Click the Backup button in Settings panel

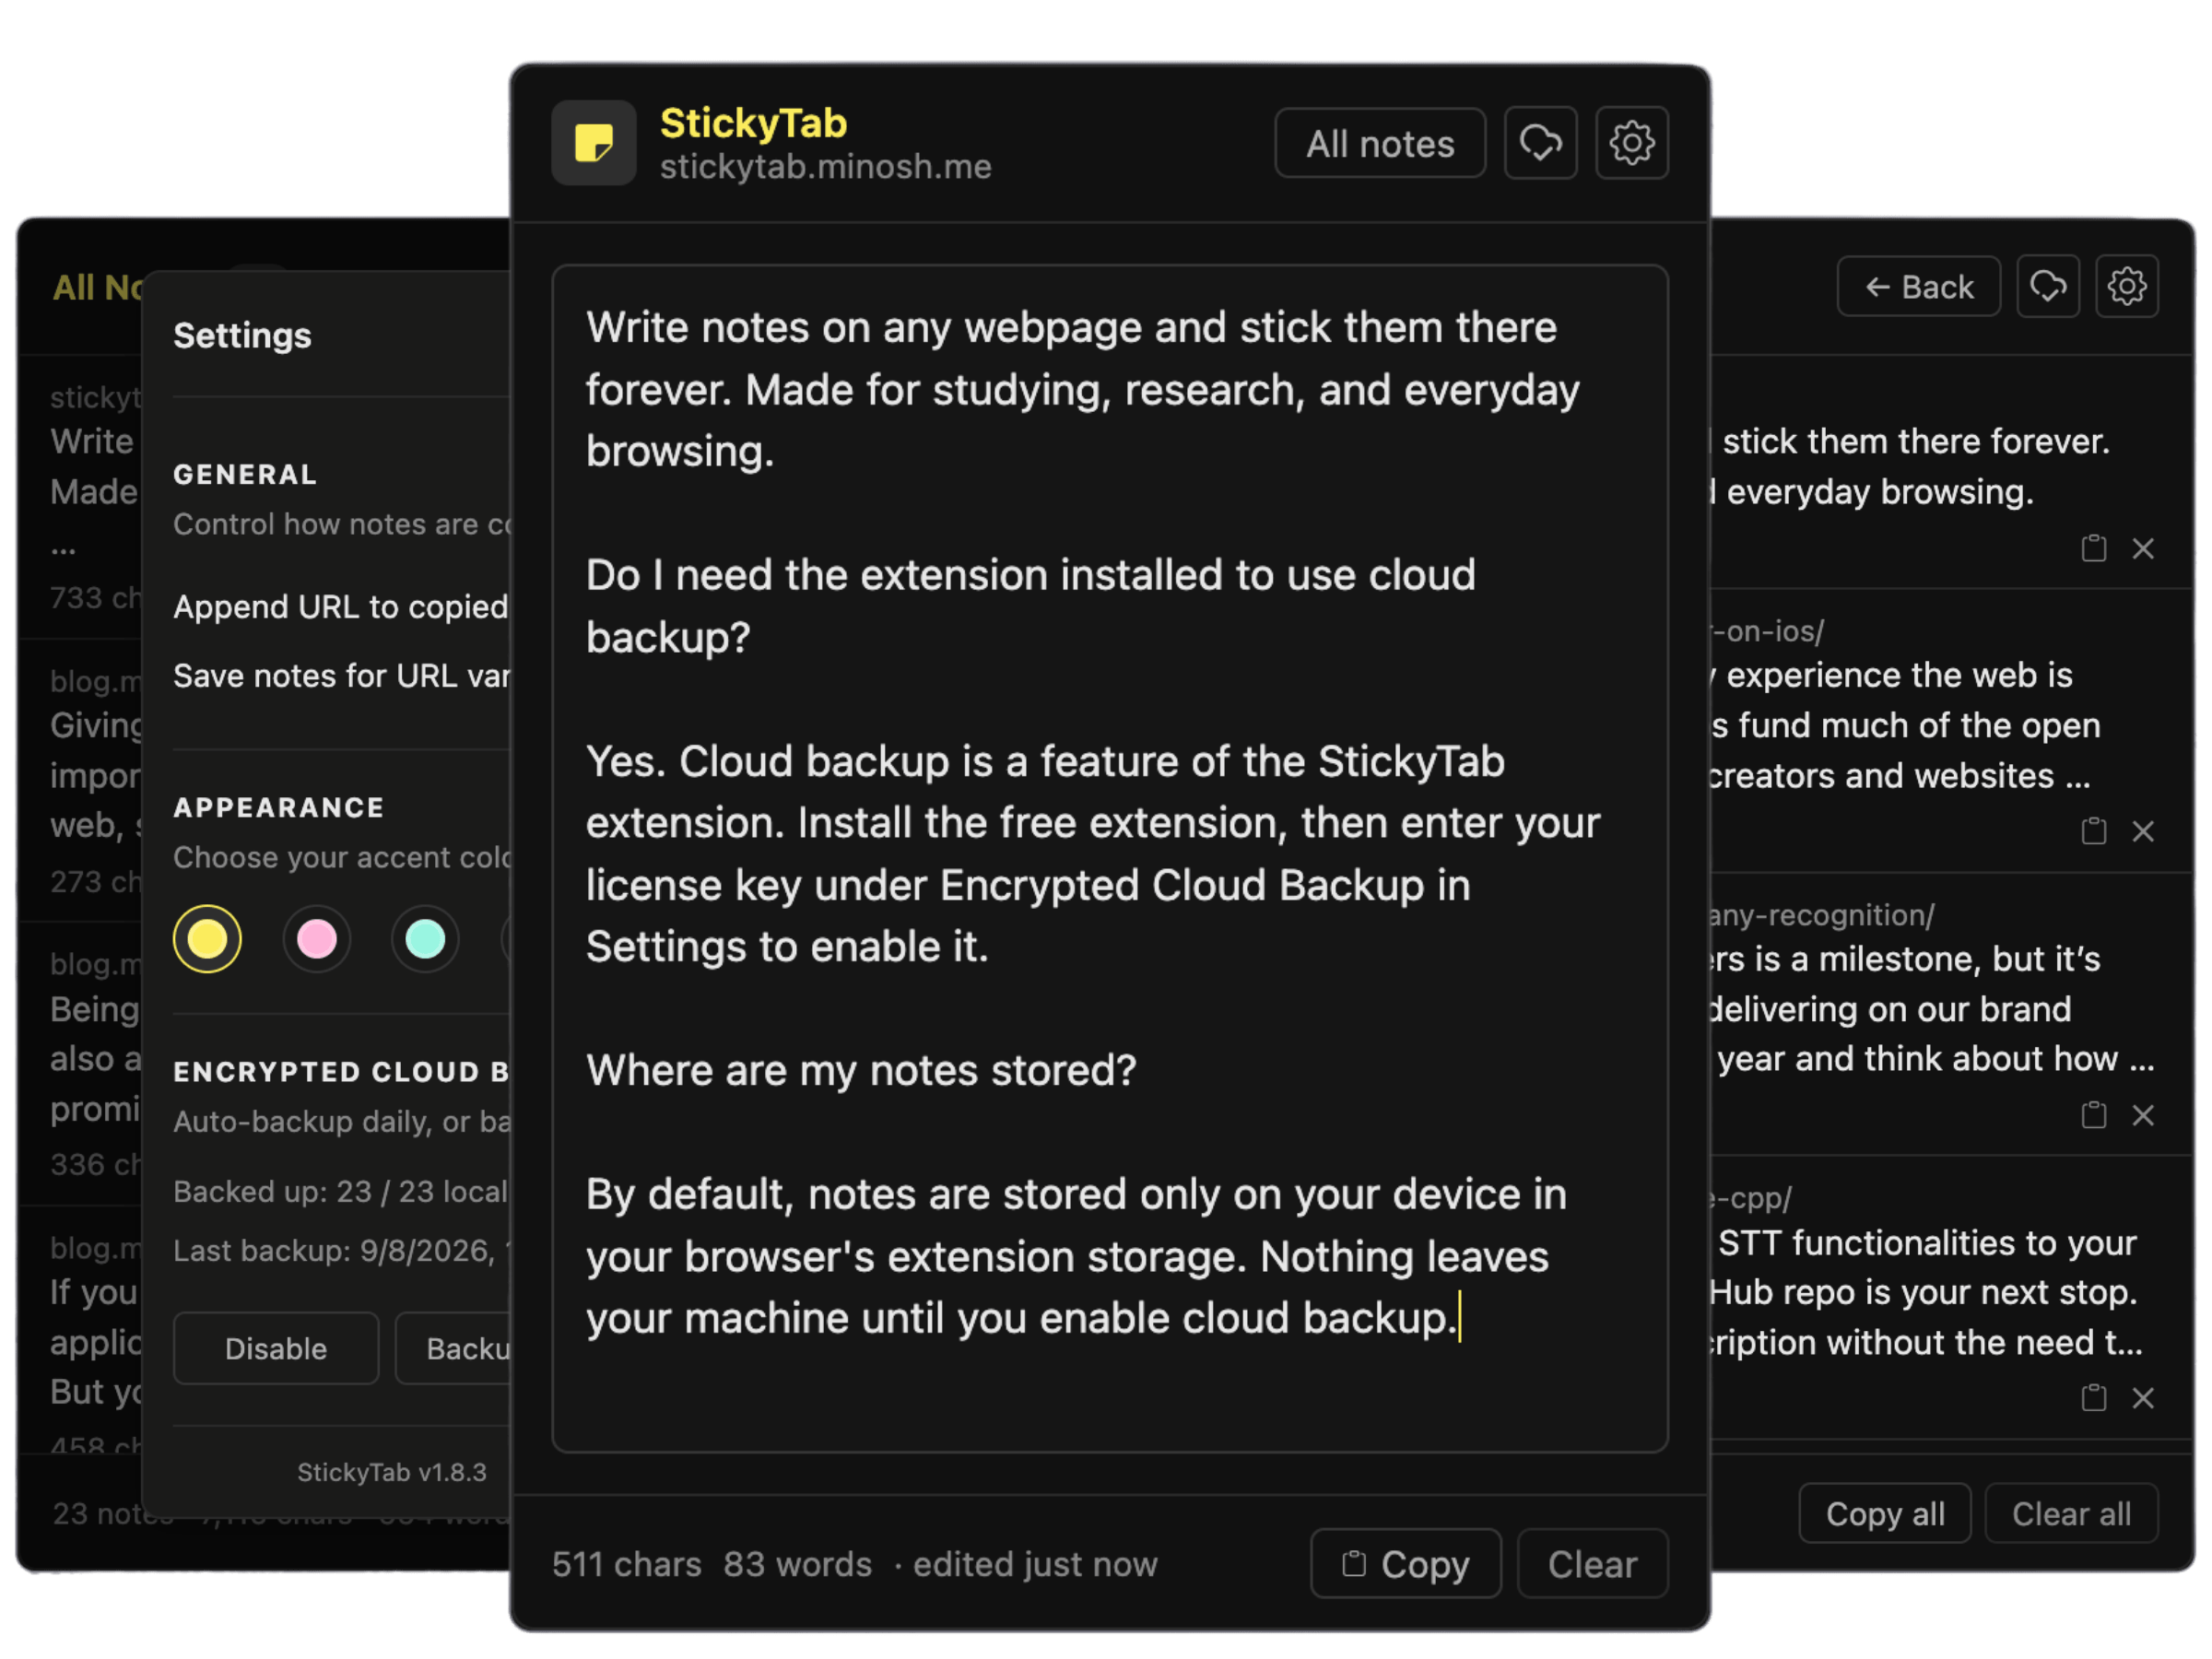click(454, 1348)
